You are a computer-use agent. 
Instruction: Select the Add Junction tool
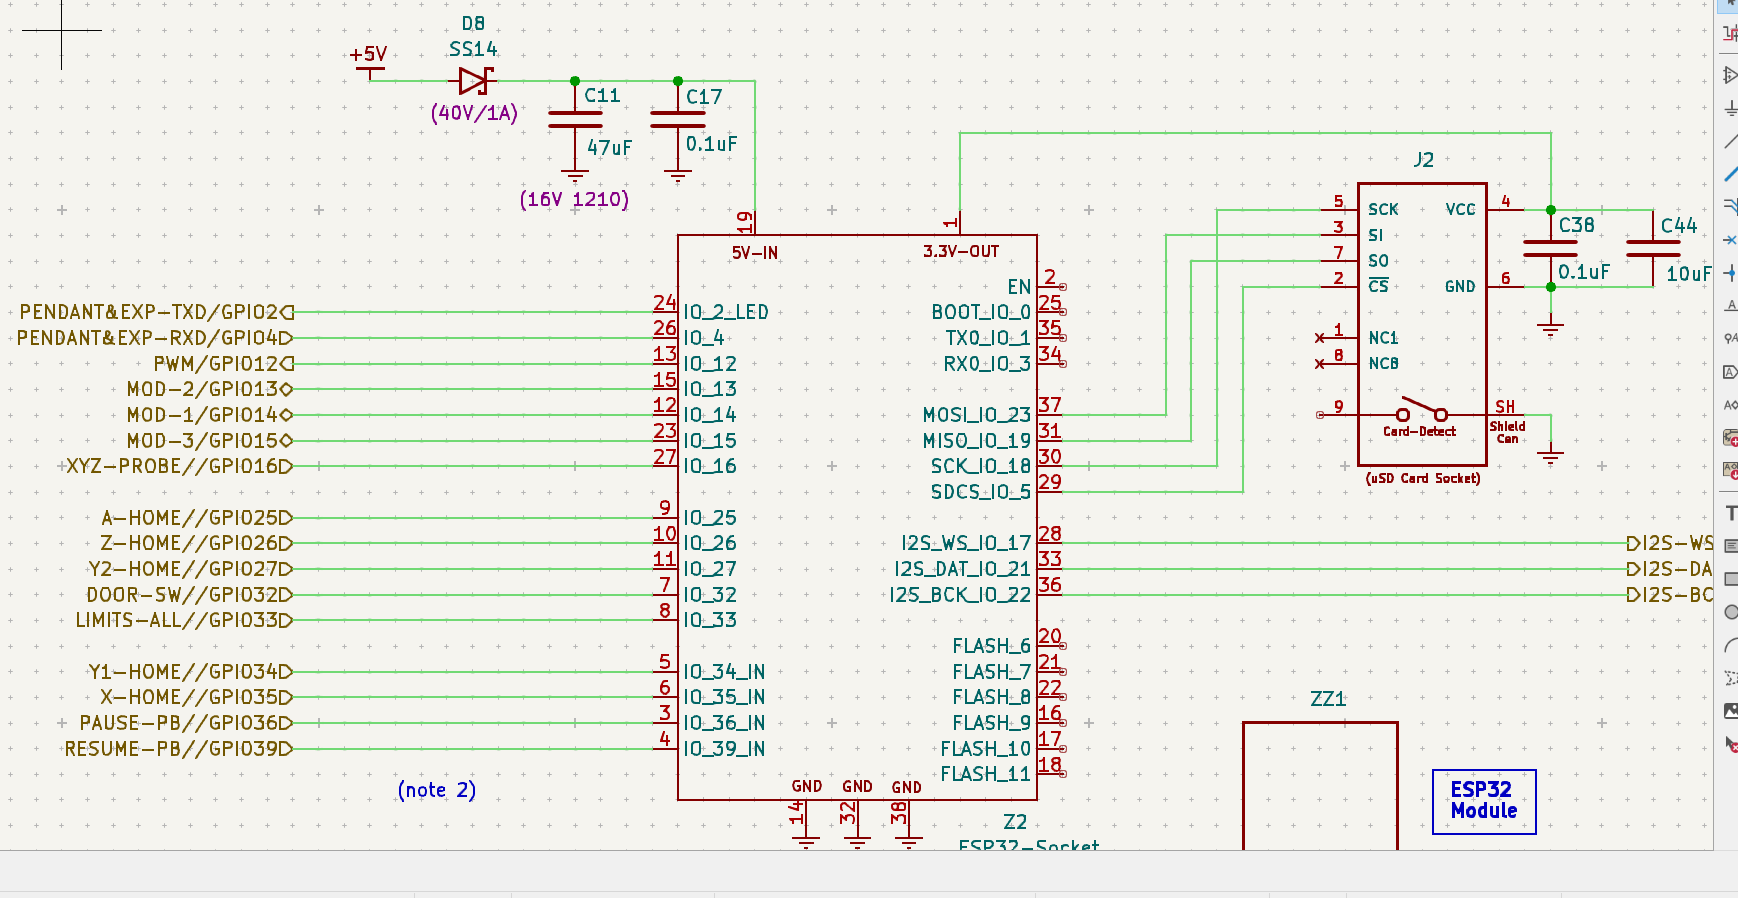1730,273
